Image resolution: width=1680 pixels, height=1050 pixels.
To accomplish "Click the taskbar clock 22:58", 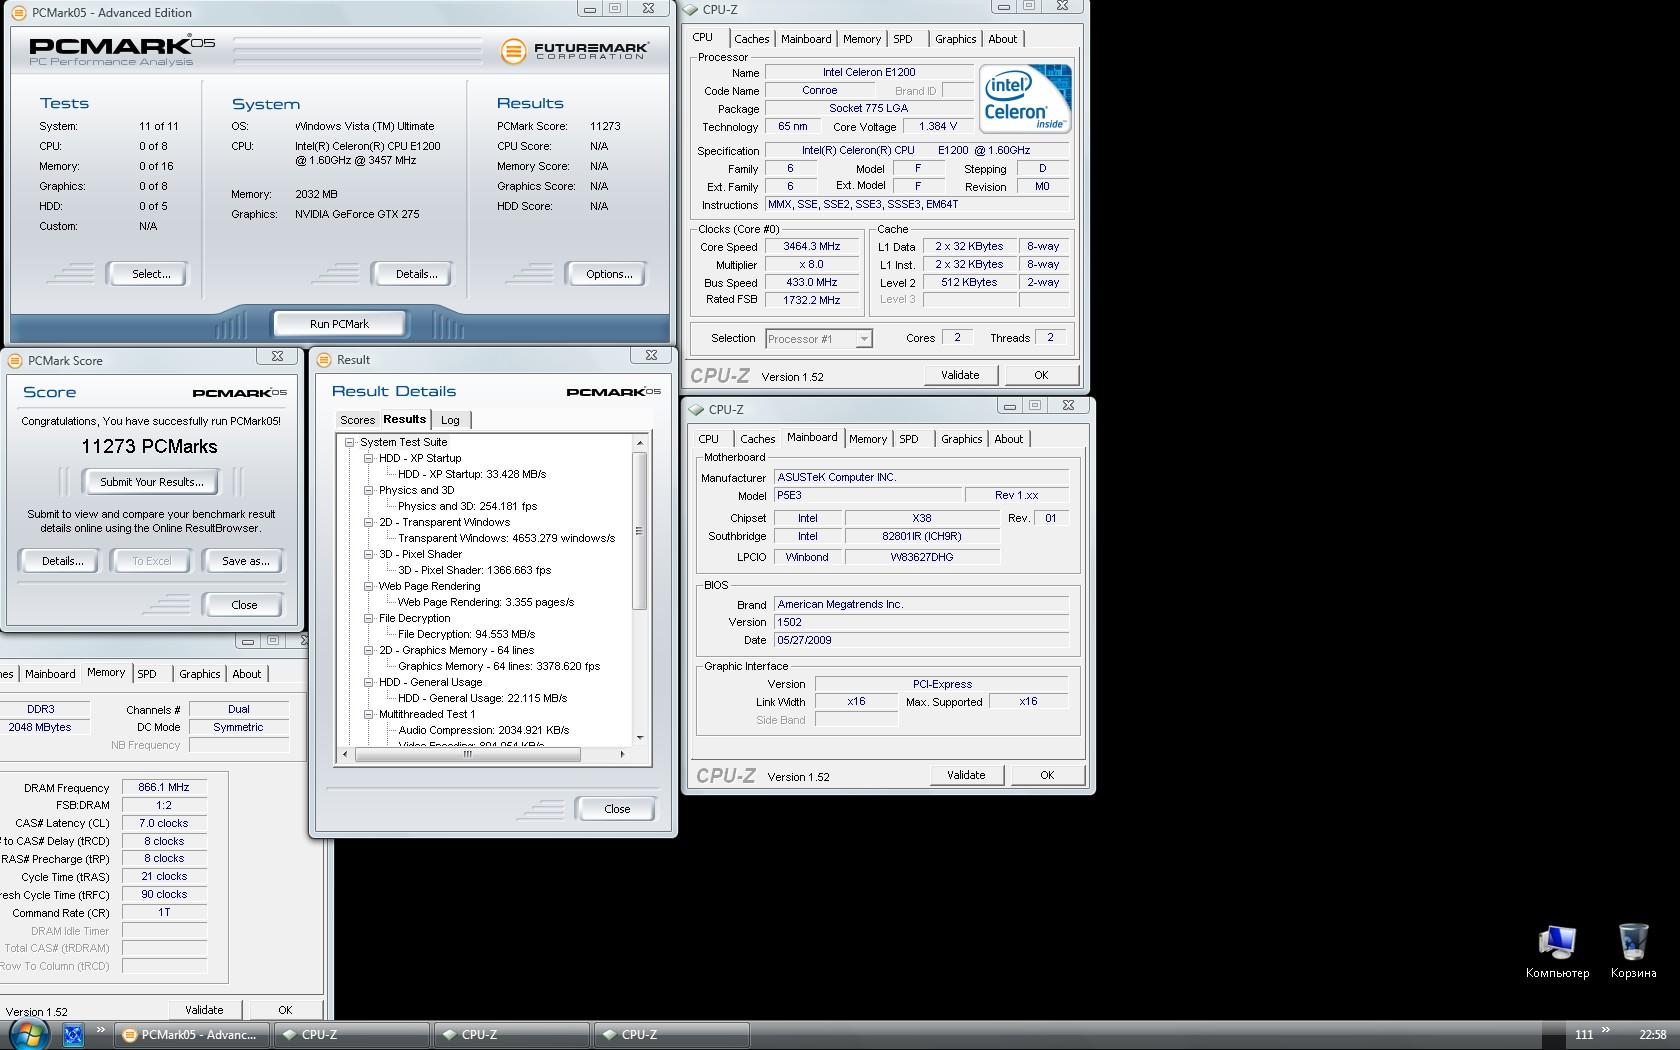I will (1652, 1035).
